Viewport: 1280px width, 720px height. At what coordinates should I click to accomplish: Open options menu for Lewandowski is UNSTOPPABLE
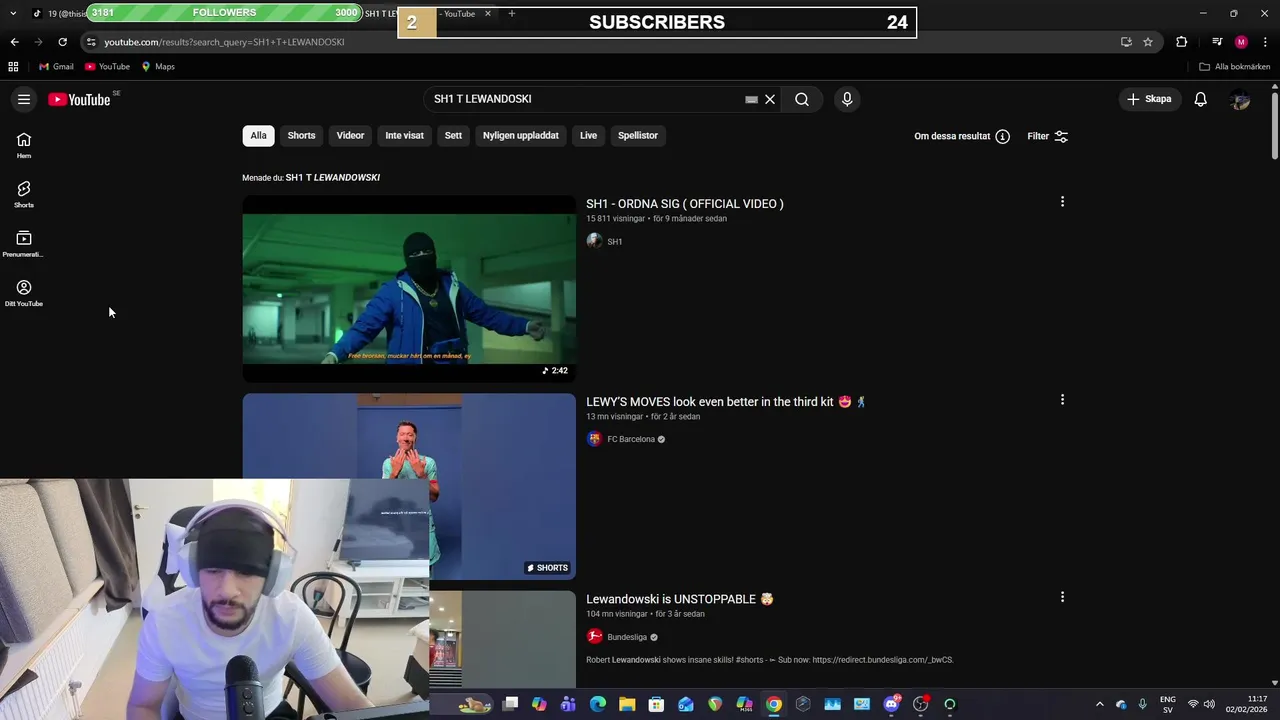tap(1062, 597)
